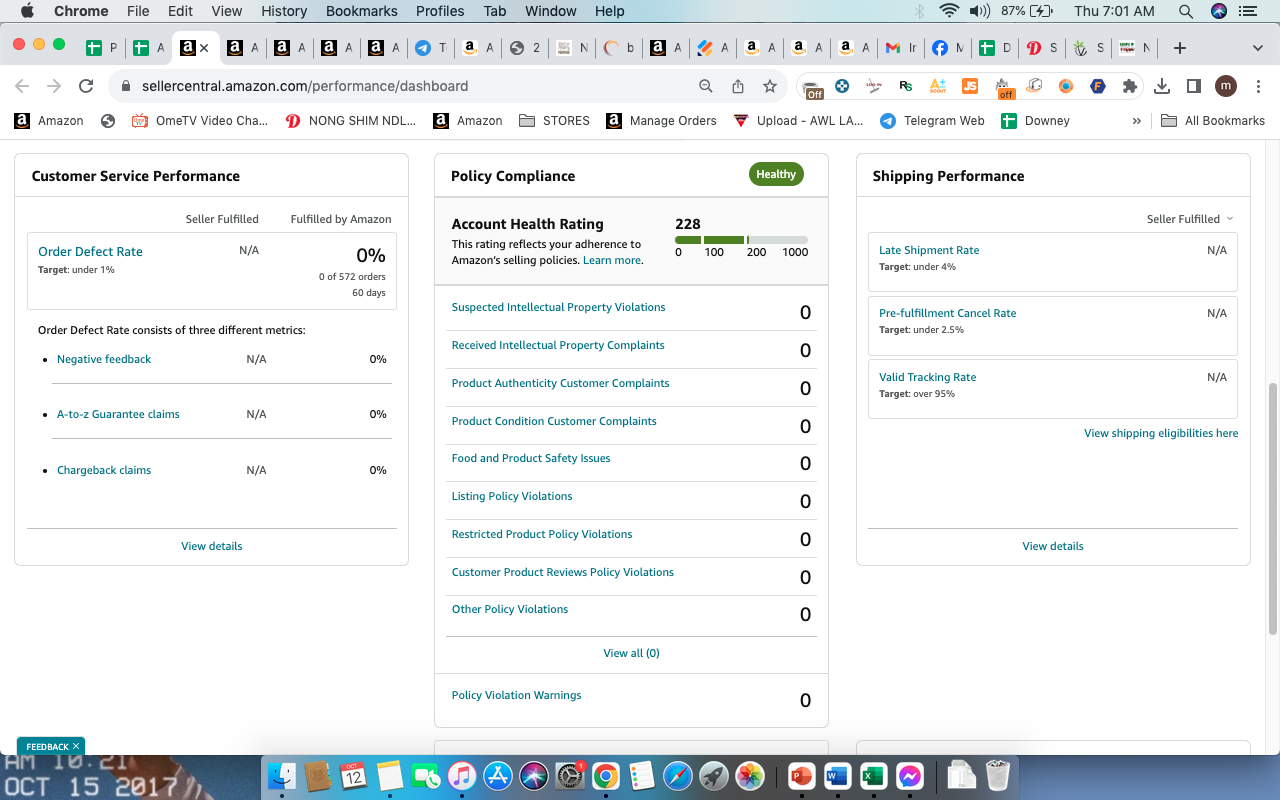The width and height of the screenshot is (1280, 800).
Task: Open System Preferences from the Dock
Action: [x=570, y=775]
